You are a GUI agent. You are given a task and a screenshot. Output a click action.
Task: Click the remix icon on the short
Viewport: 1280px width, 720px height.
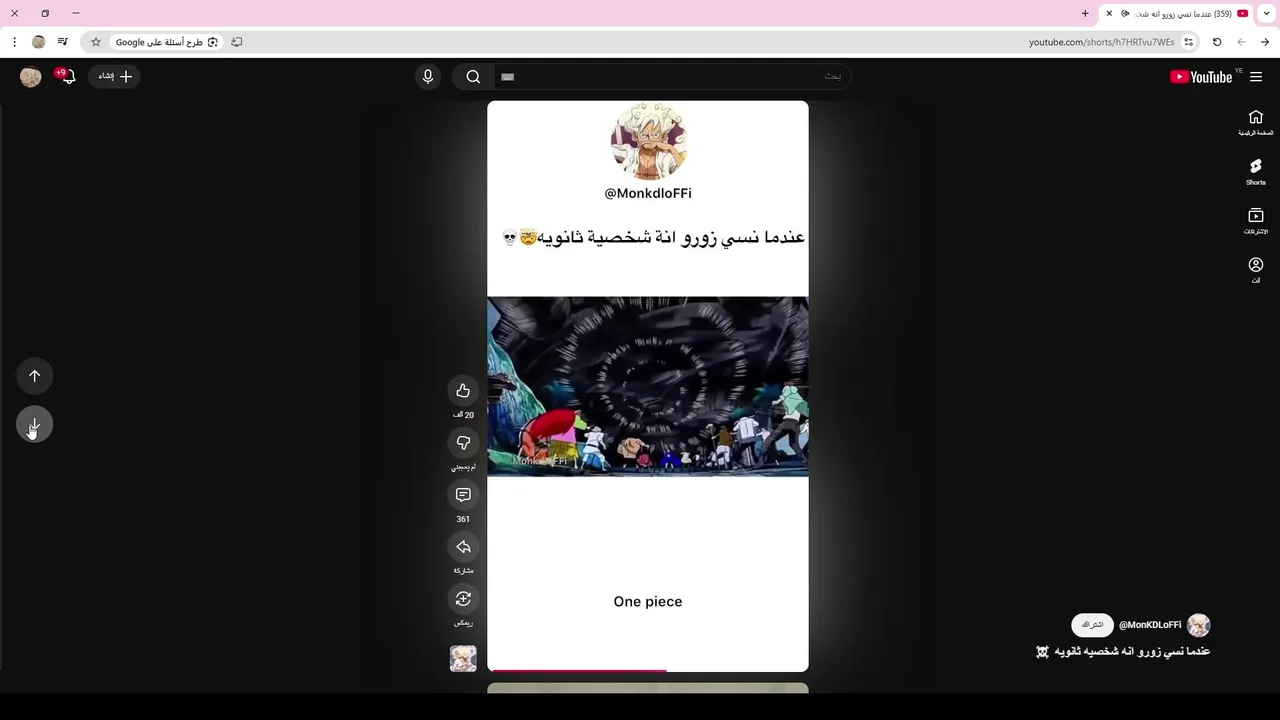(463, 599)
